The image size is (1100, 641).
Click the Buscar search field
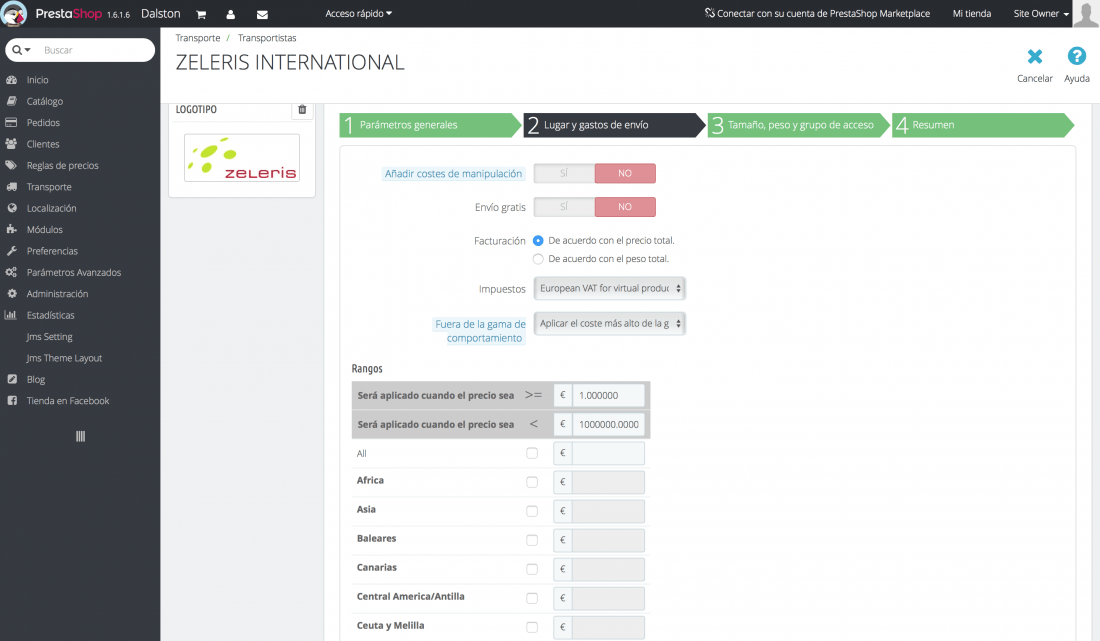click(95, 50)
